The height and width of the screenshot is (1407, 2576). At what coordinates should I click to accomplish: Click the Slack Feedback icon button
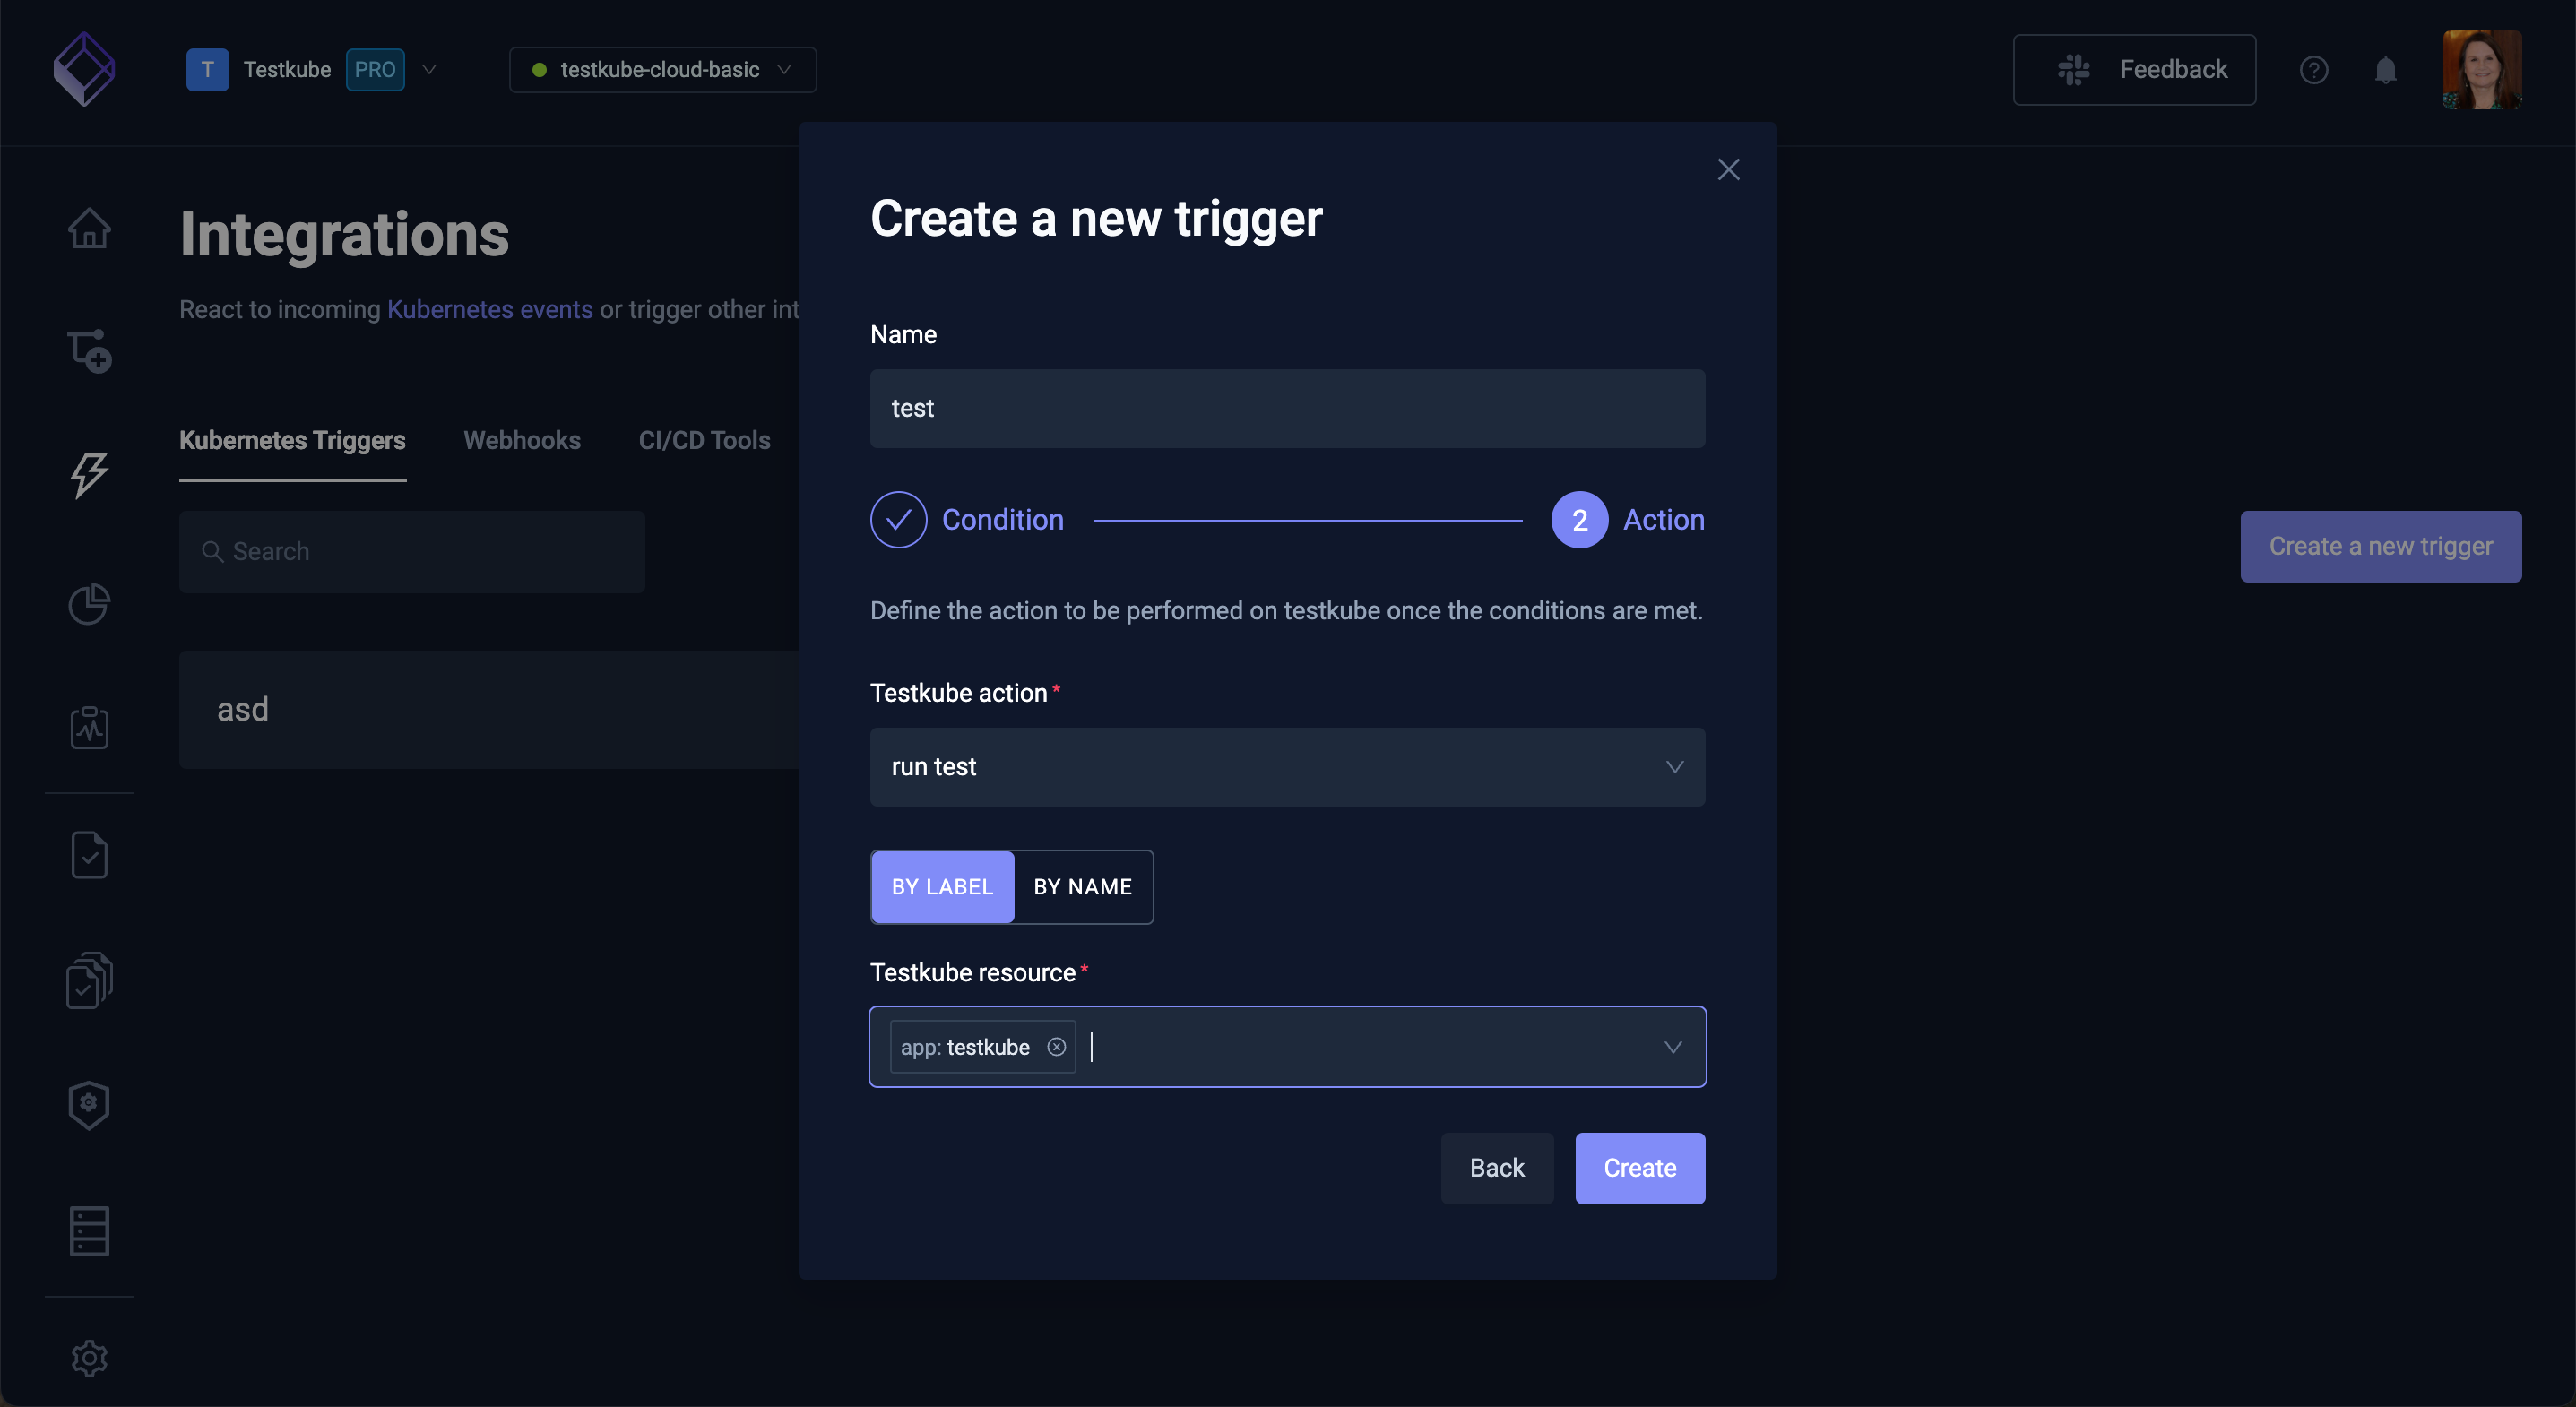click(x=2074, y=69)
